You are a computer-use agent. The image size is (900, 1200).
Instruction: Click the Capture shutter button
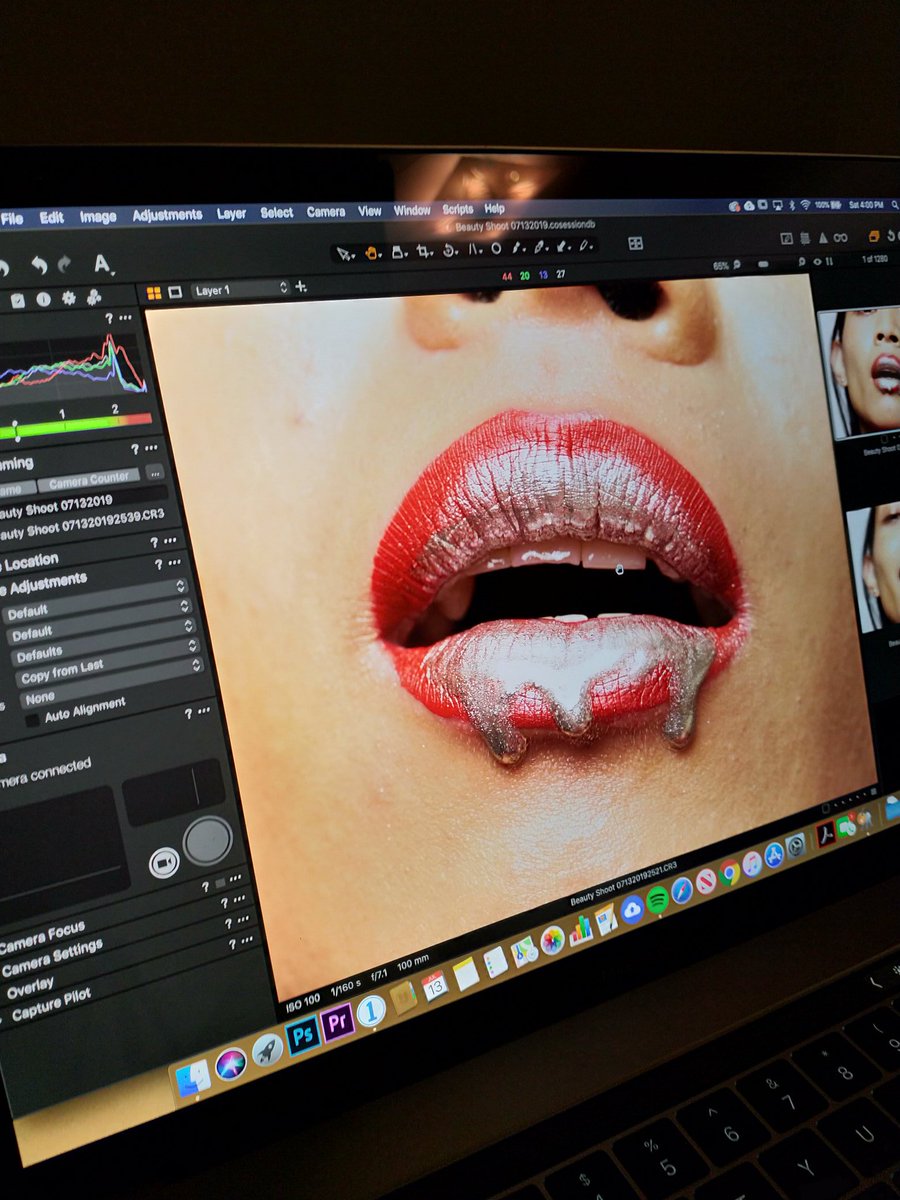208,840
